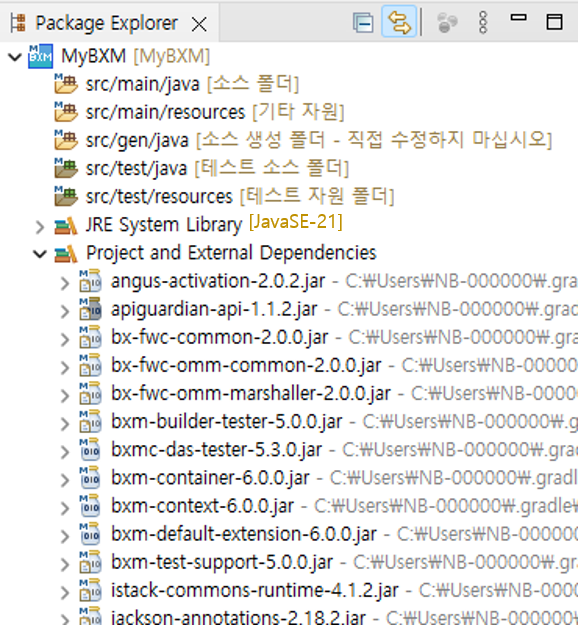Click Collapse All toolbar icon
The width and height of the screenshot is (578, 625).
(363, 23)
